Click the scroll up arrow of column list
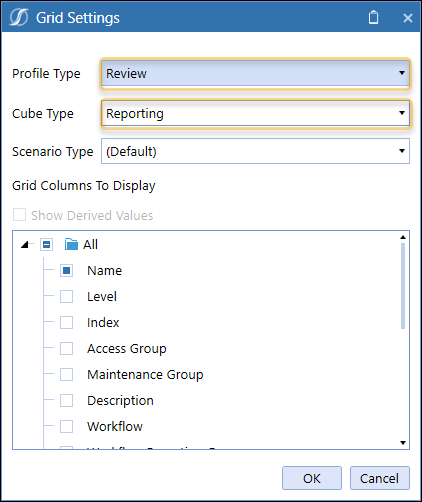The image size is (422, 502). [403, 237]
